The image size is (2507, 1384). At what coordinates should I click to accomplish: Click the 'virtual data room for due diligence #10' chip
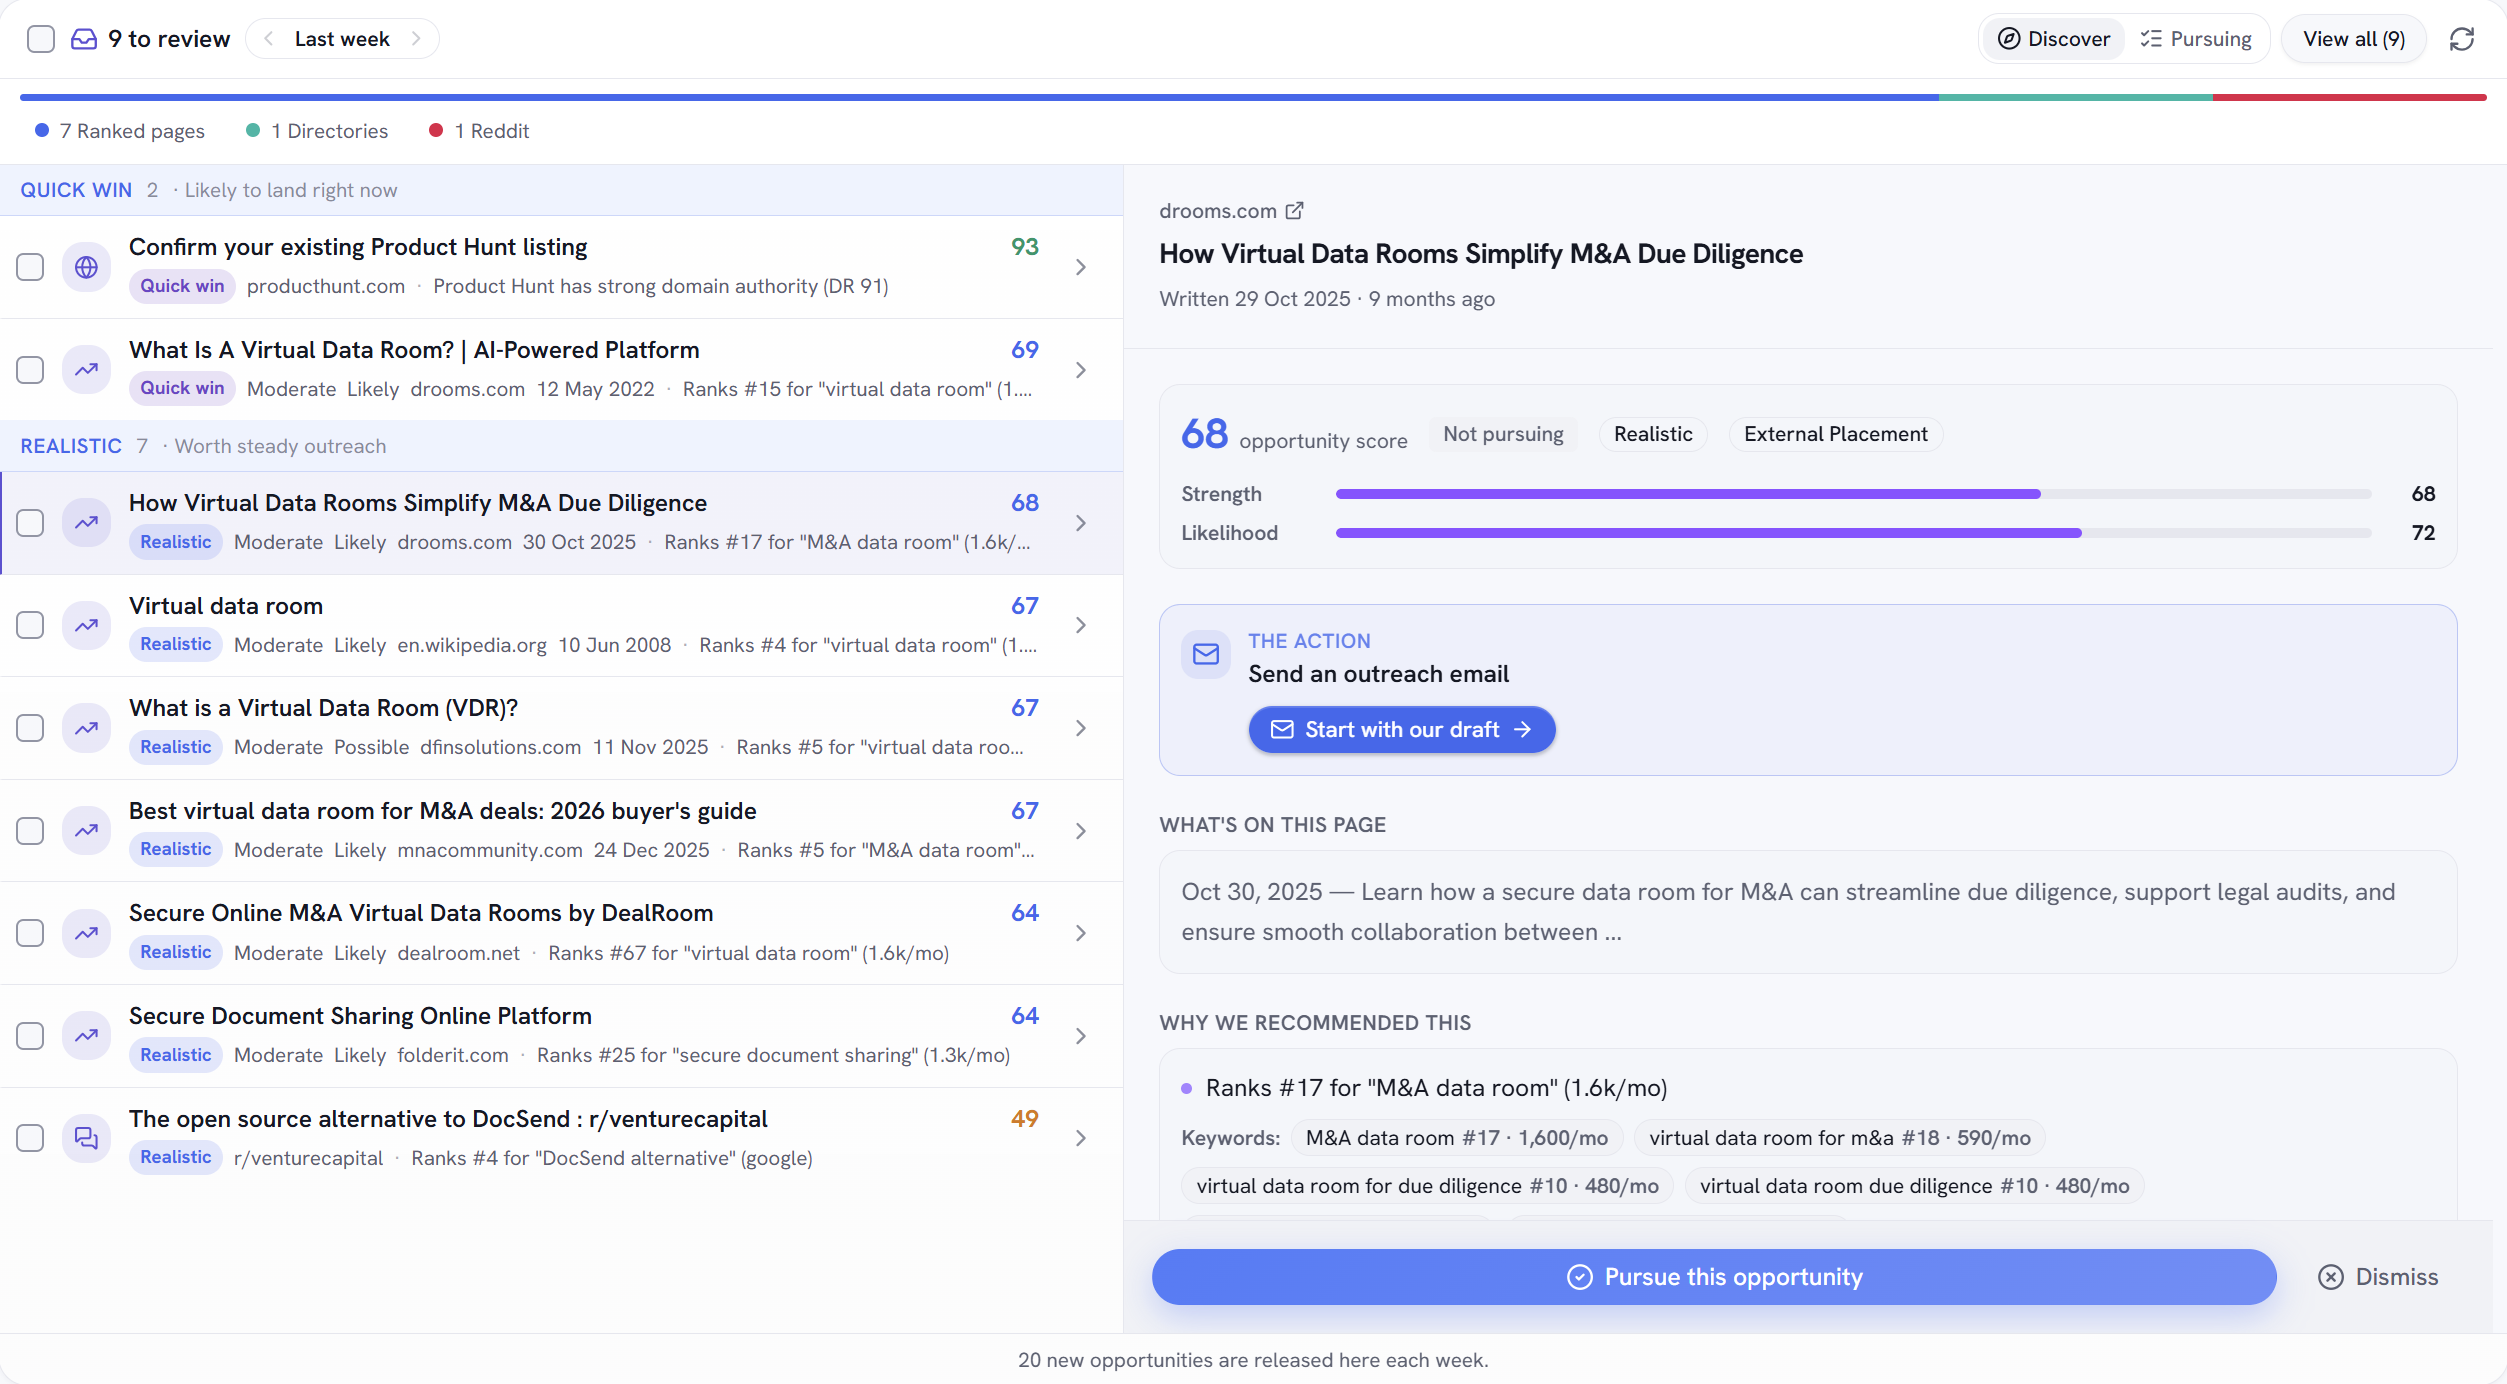click(1428, 1186)
